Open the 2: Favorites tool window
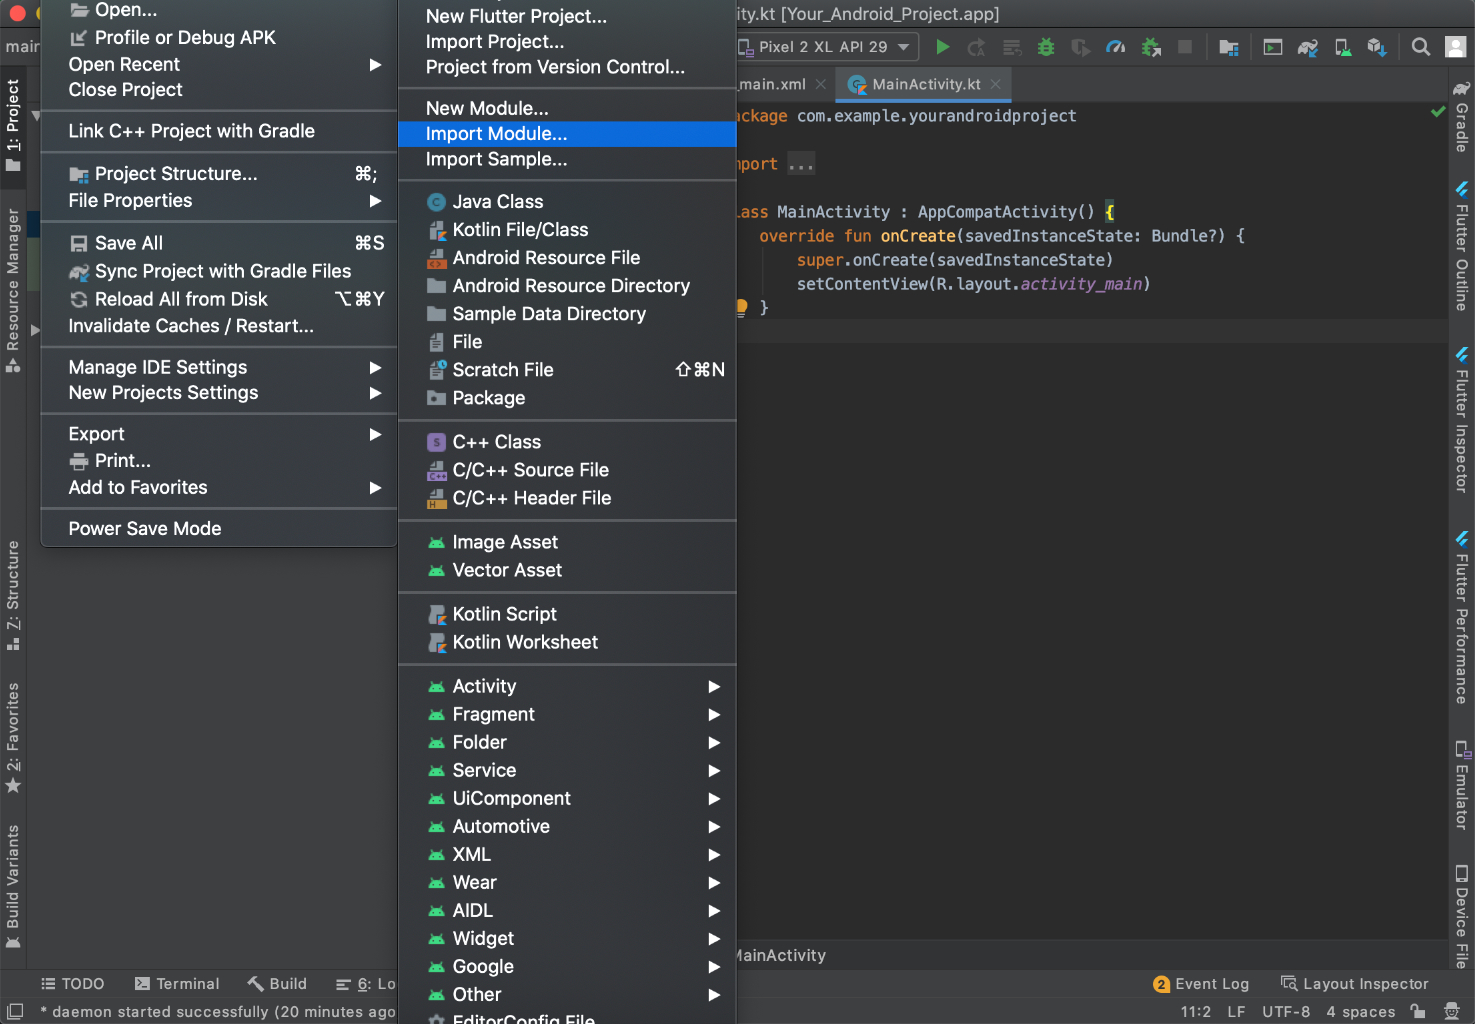This screenshot has height=1024, width=1475. (13, 737)
